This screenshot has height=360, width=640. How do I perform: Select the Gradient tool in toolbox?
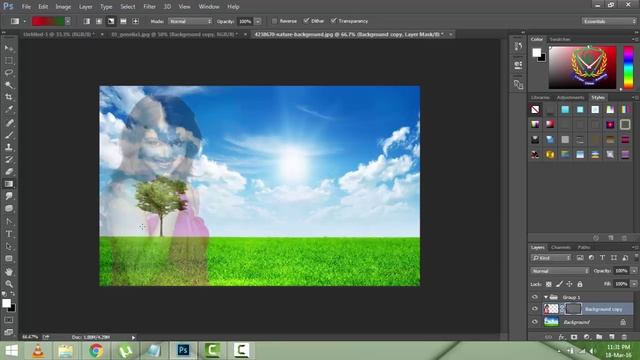click(x=9, y=184)
